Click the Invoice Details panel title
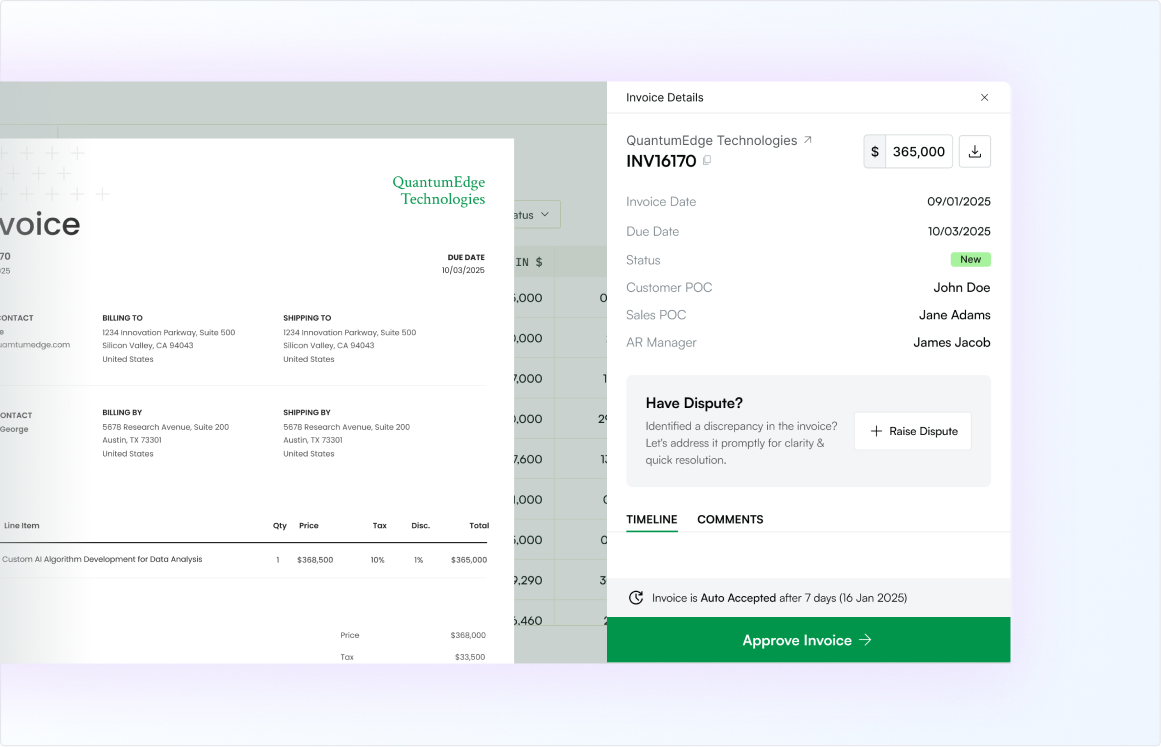 664,97
